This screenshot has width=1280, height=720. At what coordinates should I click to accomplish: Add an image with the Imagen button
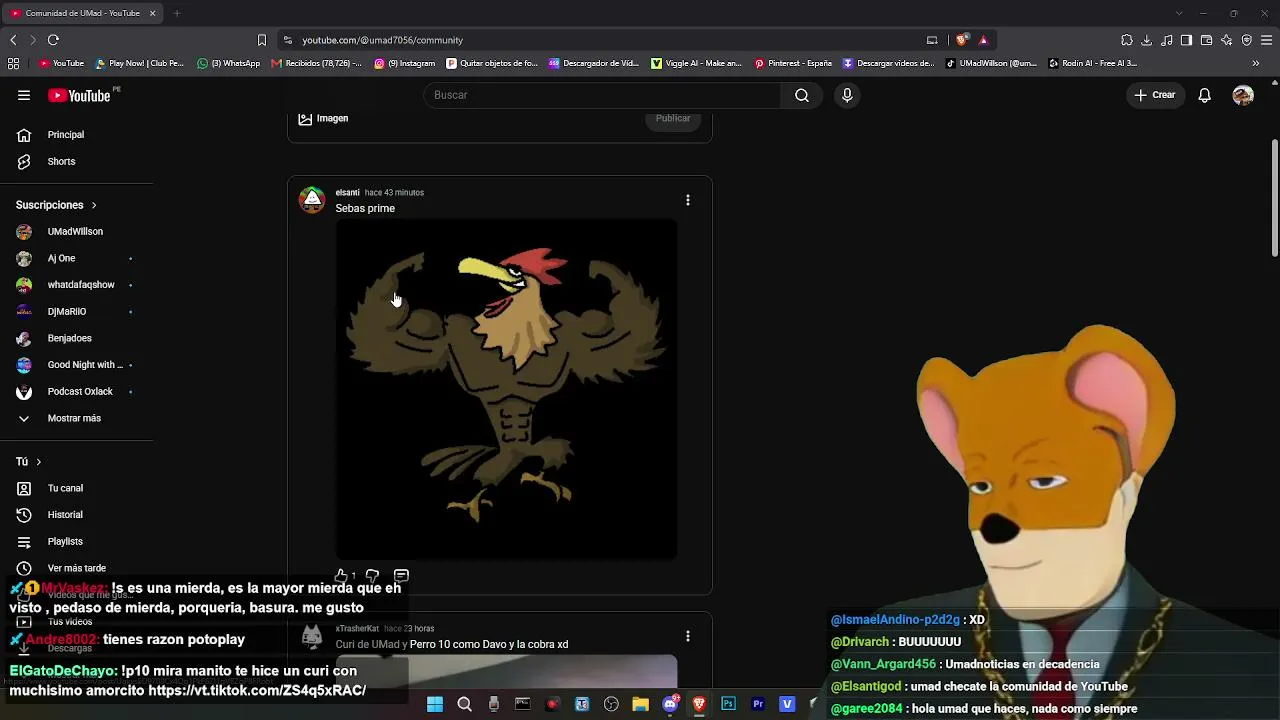pos(323,118)
